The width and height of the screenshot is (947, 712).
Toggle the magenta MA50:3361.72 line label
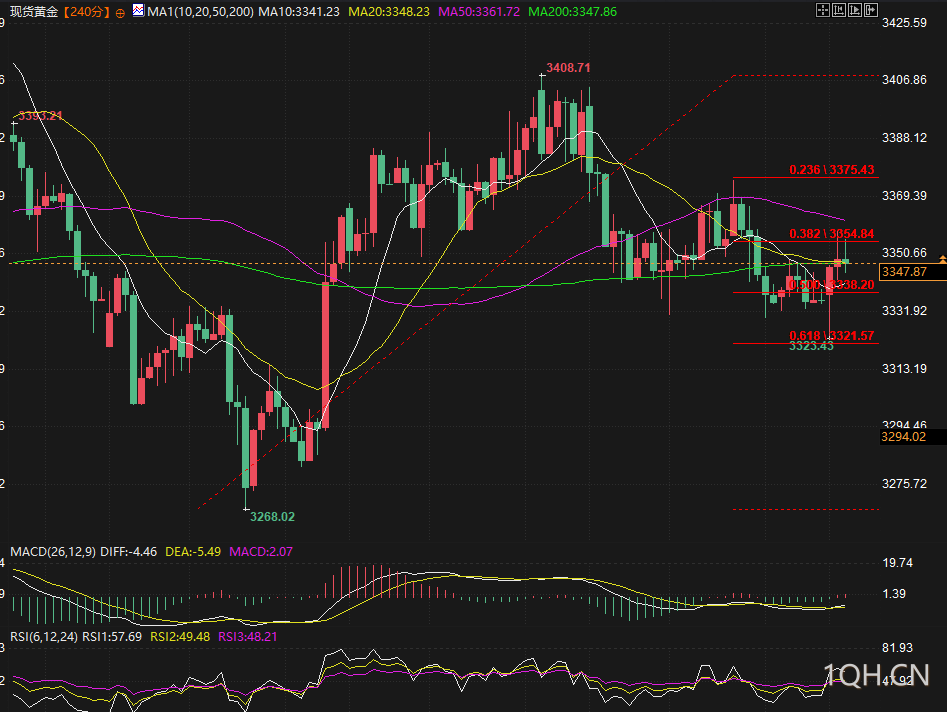(479, 11)
